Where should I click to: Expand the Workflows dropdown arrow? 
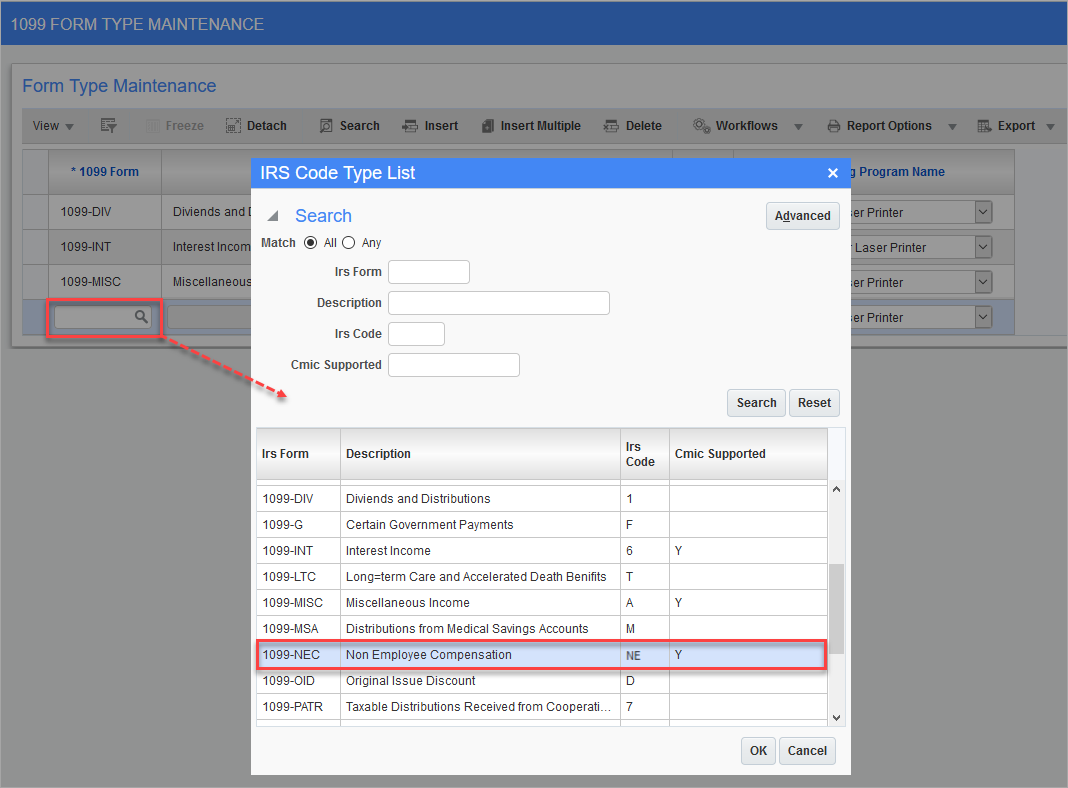click(798, 127)
